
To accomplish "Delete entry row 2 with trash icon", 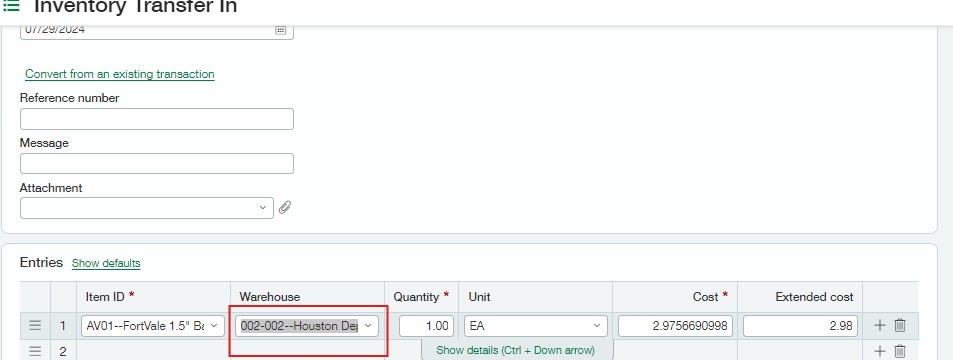I will coord(900,351).
